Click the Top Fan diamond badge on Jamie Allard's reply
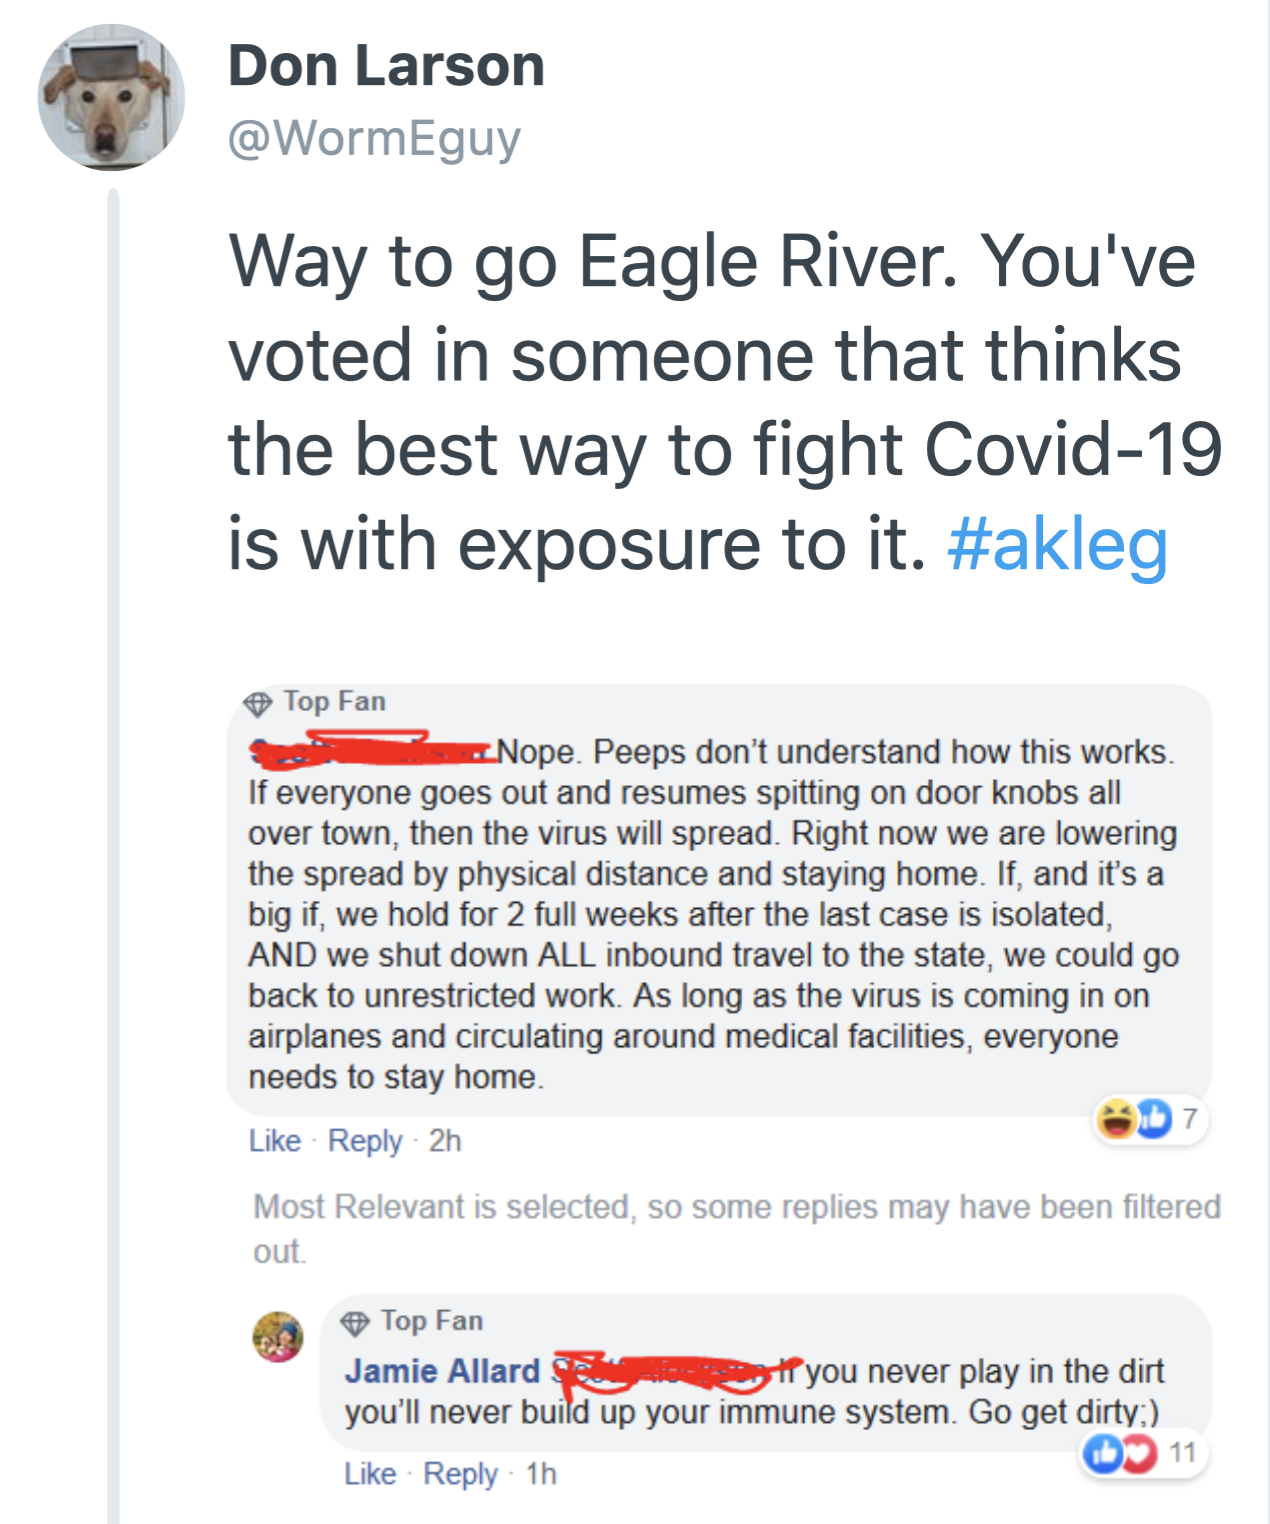1270x1524 pixels. 355,1324
